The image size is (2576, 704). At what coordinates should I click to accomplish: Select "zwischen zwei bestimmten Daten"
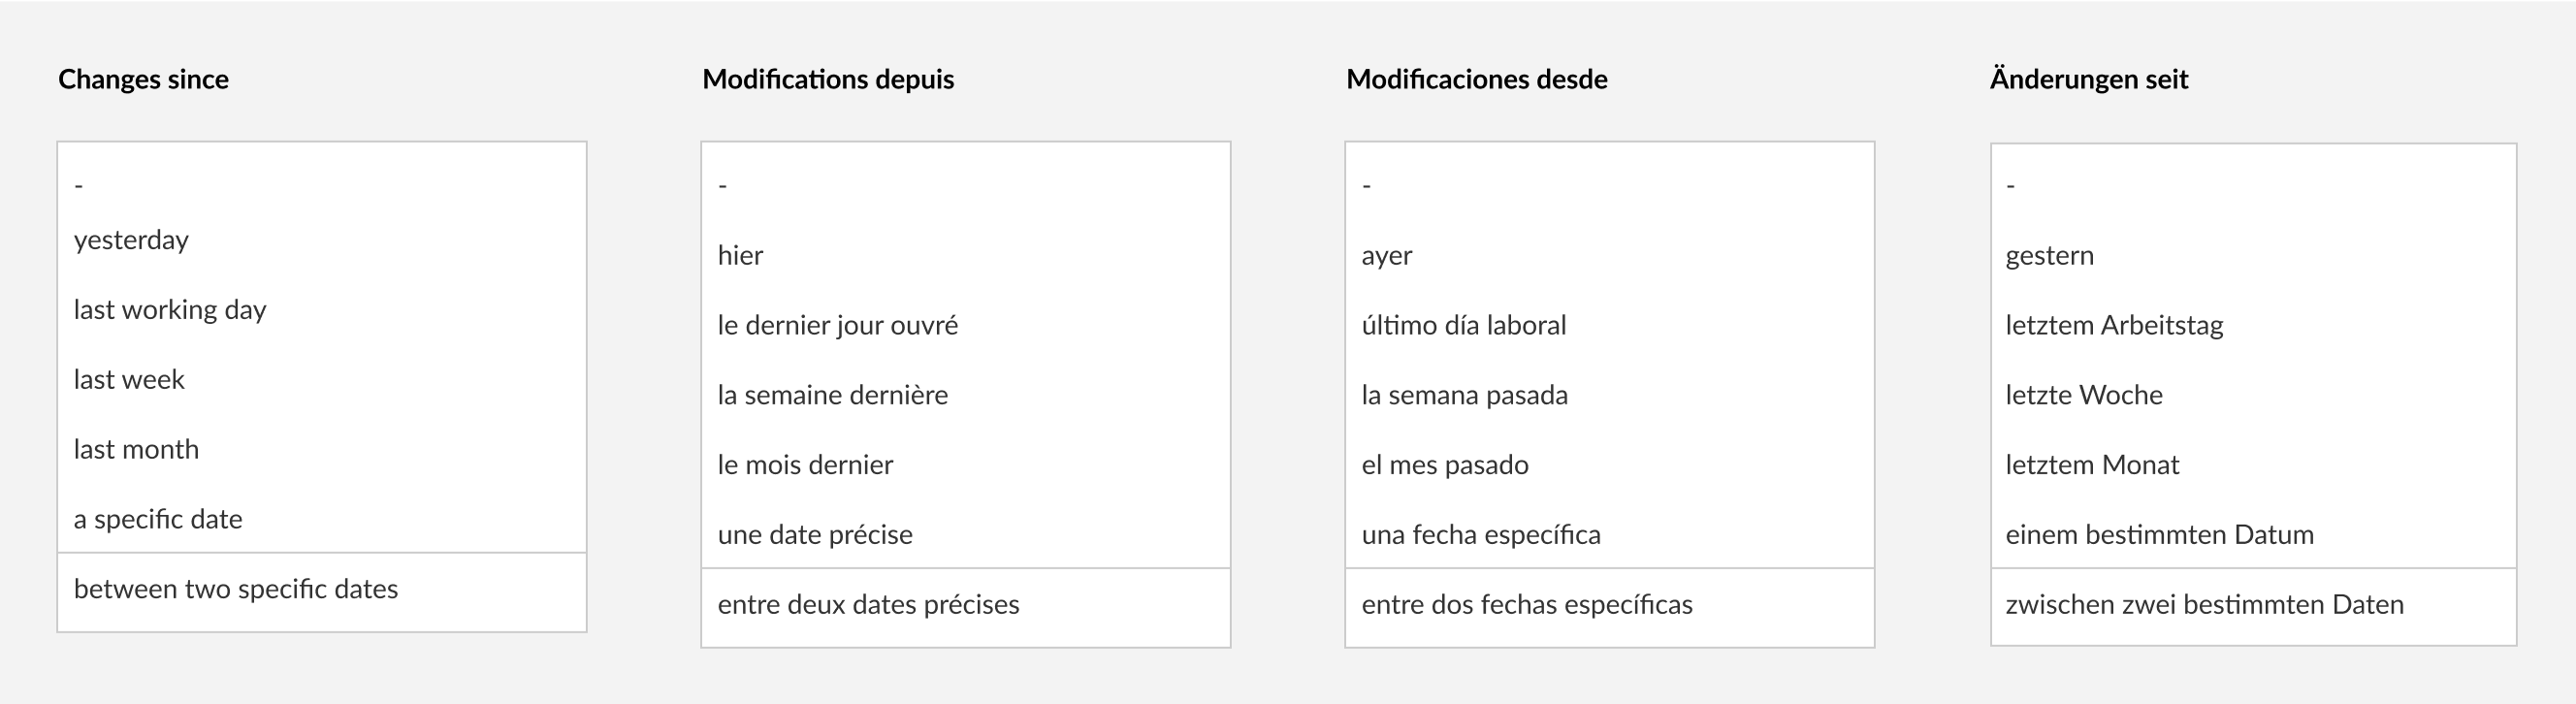2204,604
